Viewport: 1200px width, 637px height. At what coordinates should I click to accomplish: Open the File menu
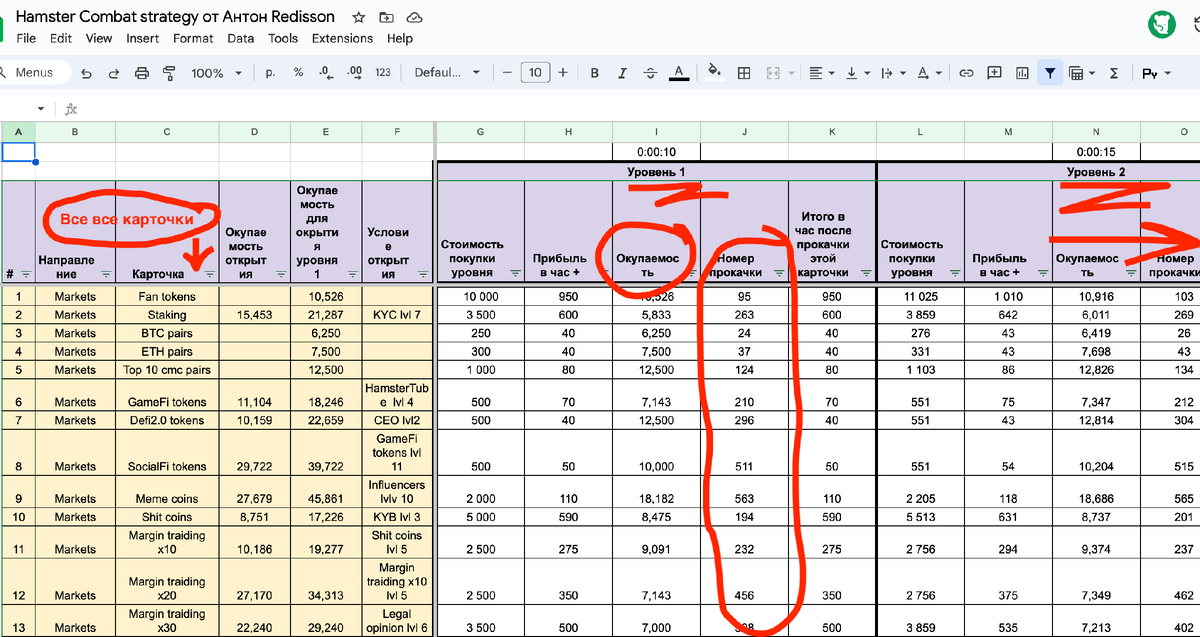click(26, 38)
